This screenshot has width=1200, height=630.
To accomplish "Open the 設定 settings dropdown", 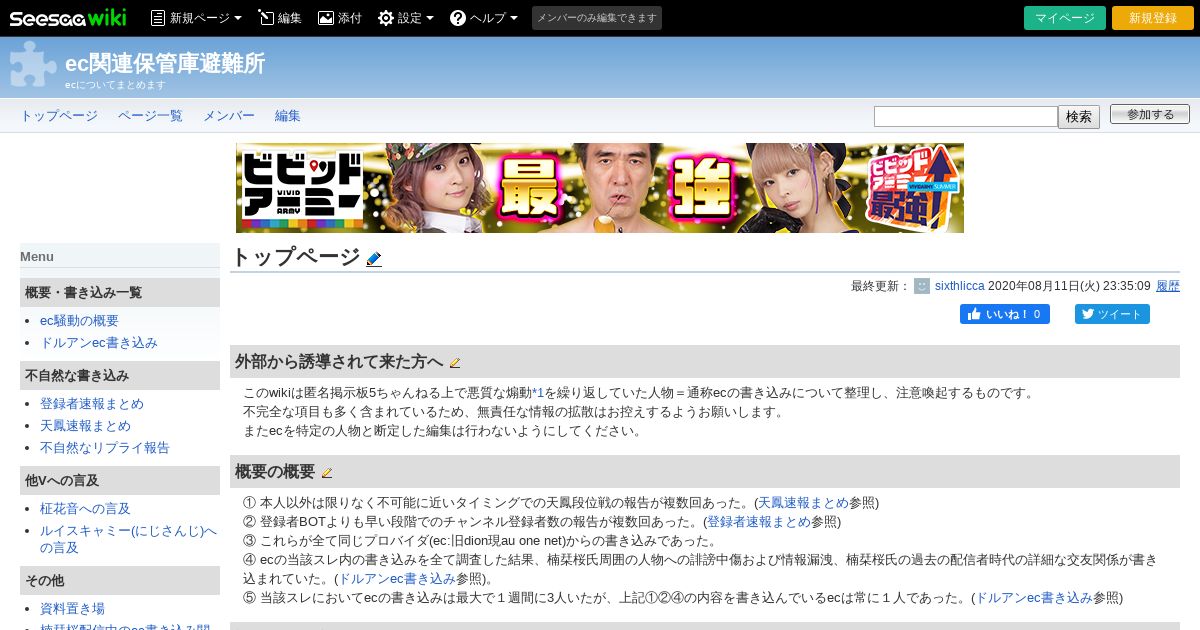I will click(x=406, y=18).
